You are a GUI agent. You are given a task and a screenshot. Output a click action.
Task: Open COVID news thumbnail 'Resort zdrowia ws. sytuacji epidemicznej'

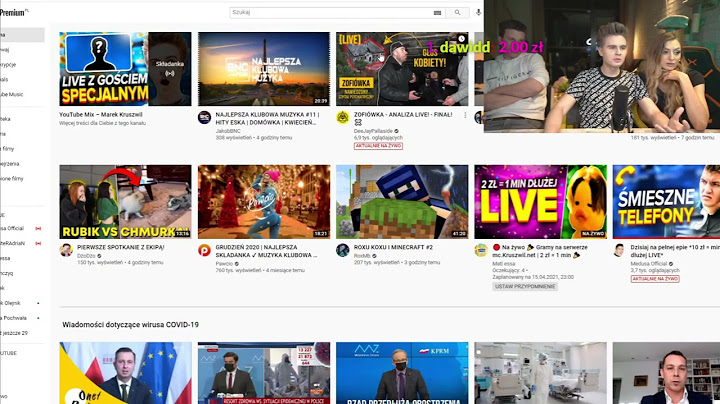264,373
